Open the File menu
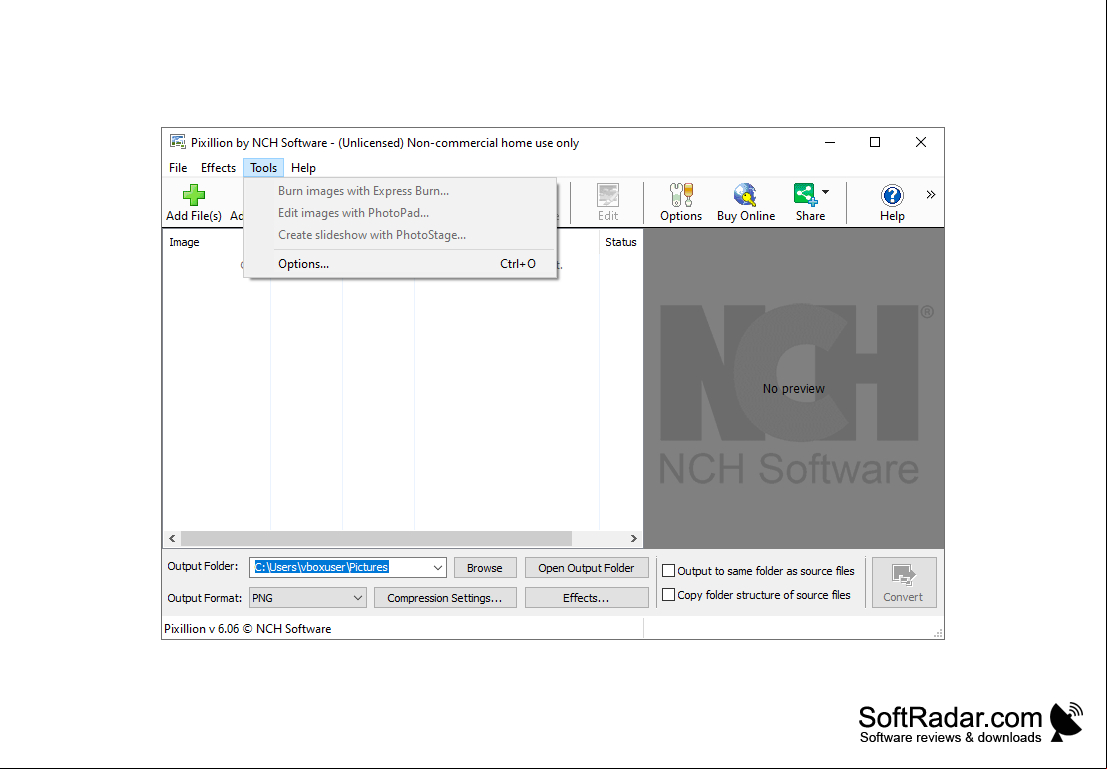This screenshot has height=769, width=1107. pos(178,167)
